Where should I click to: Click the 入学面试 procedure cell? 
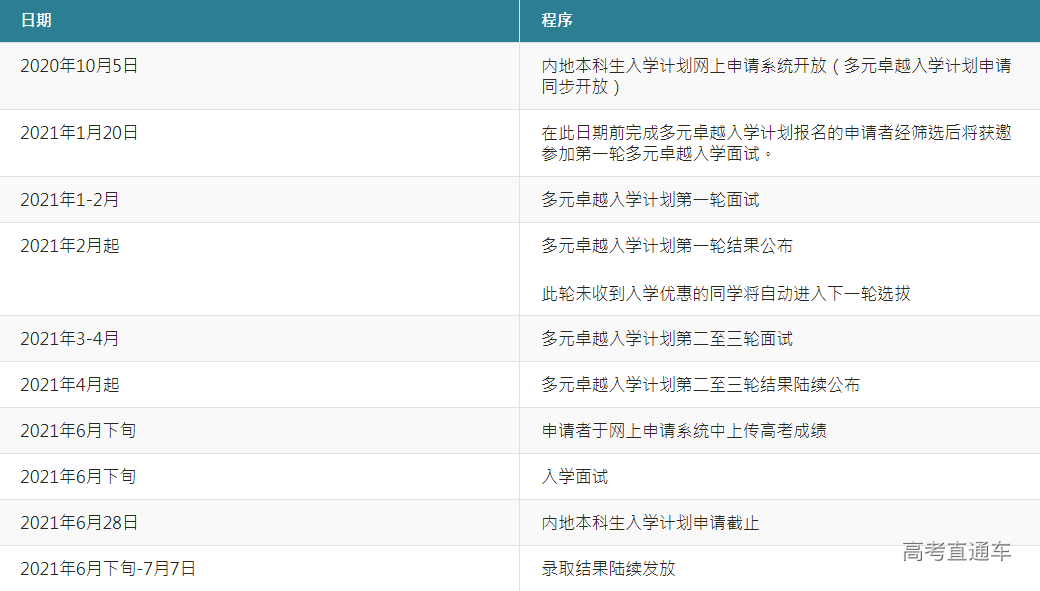point(575,477)
